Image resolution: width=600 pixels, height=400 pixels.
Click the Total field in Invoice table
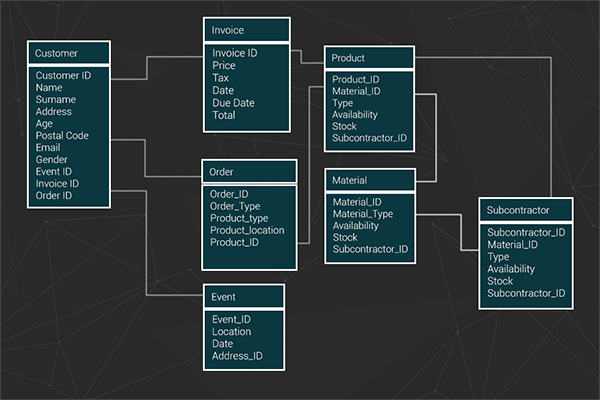[x=224, y=116]
